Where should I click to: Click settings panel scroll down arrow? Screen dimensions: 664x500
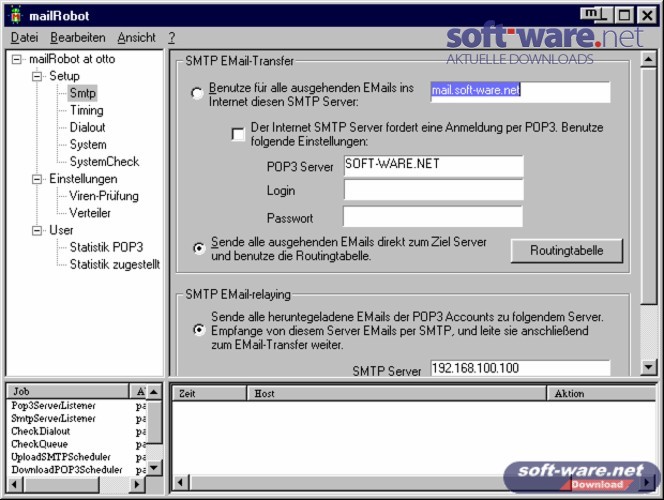648,367
